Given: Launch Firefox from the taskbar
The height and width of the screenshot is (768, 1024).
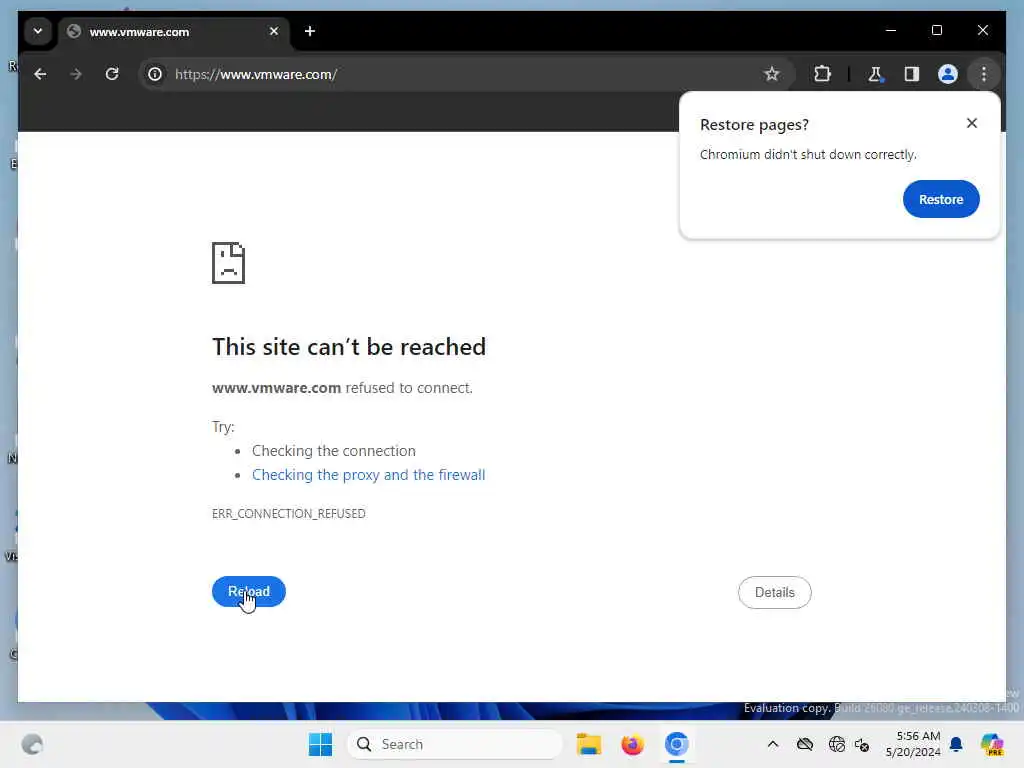Looking at the screenshot, I should (x=632, y=744).
